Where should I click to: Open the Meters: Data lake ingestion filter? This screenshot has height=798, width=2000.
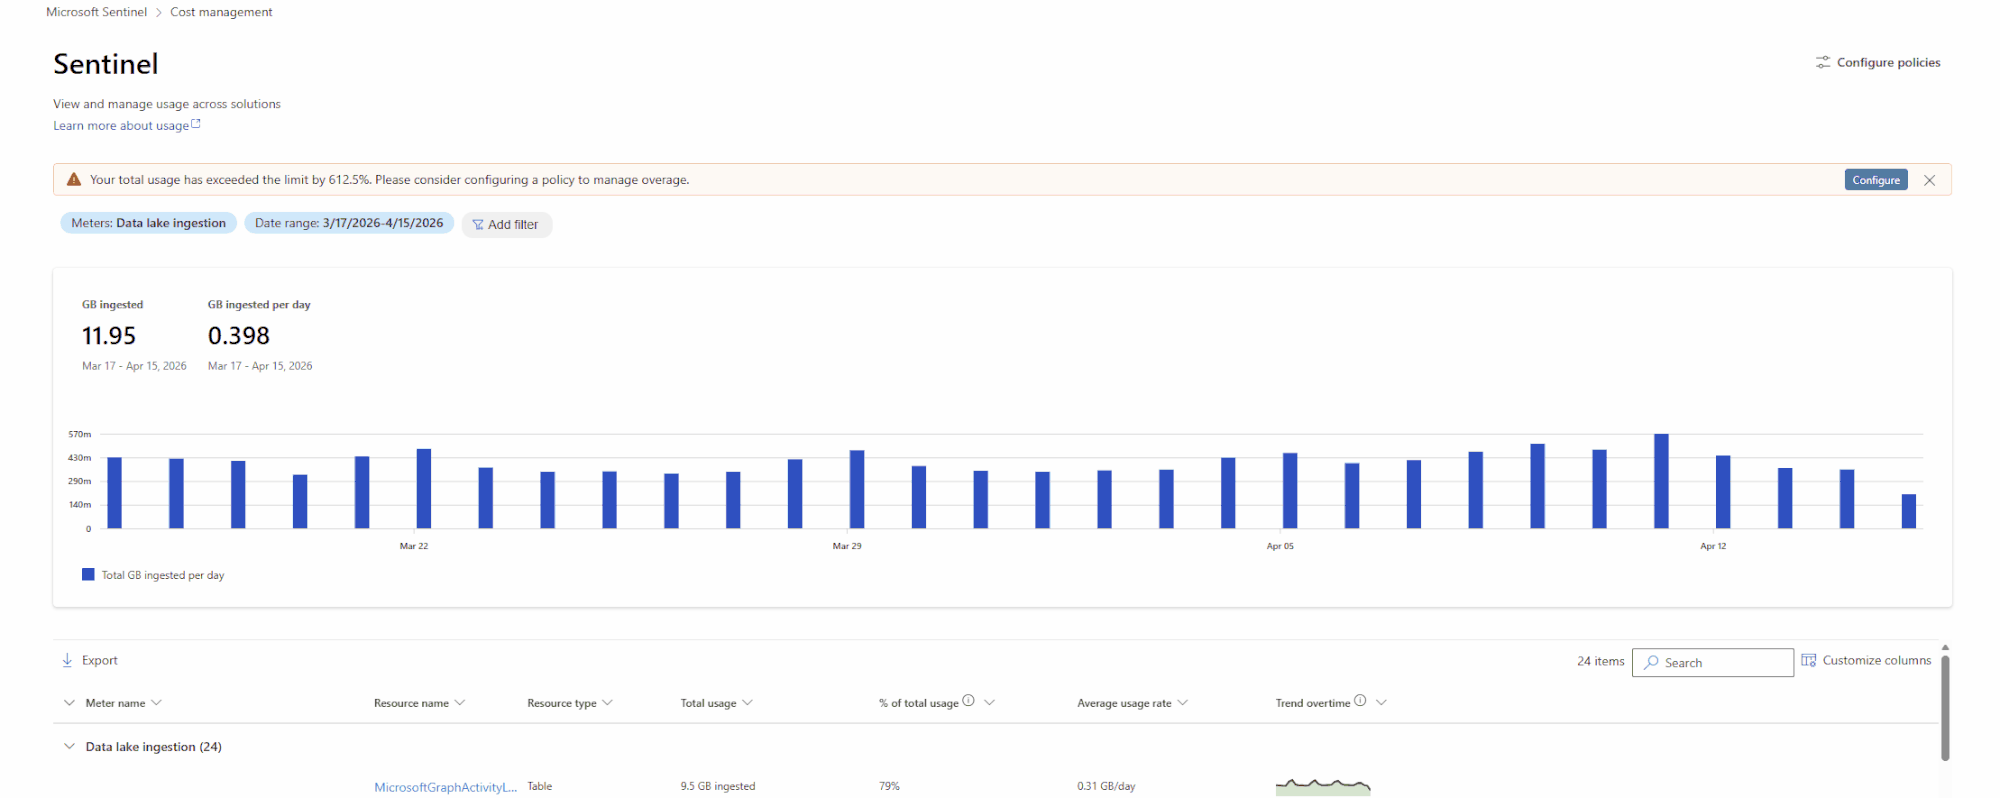coord(148,223)
